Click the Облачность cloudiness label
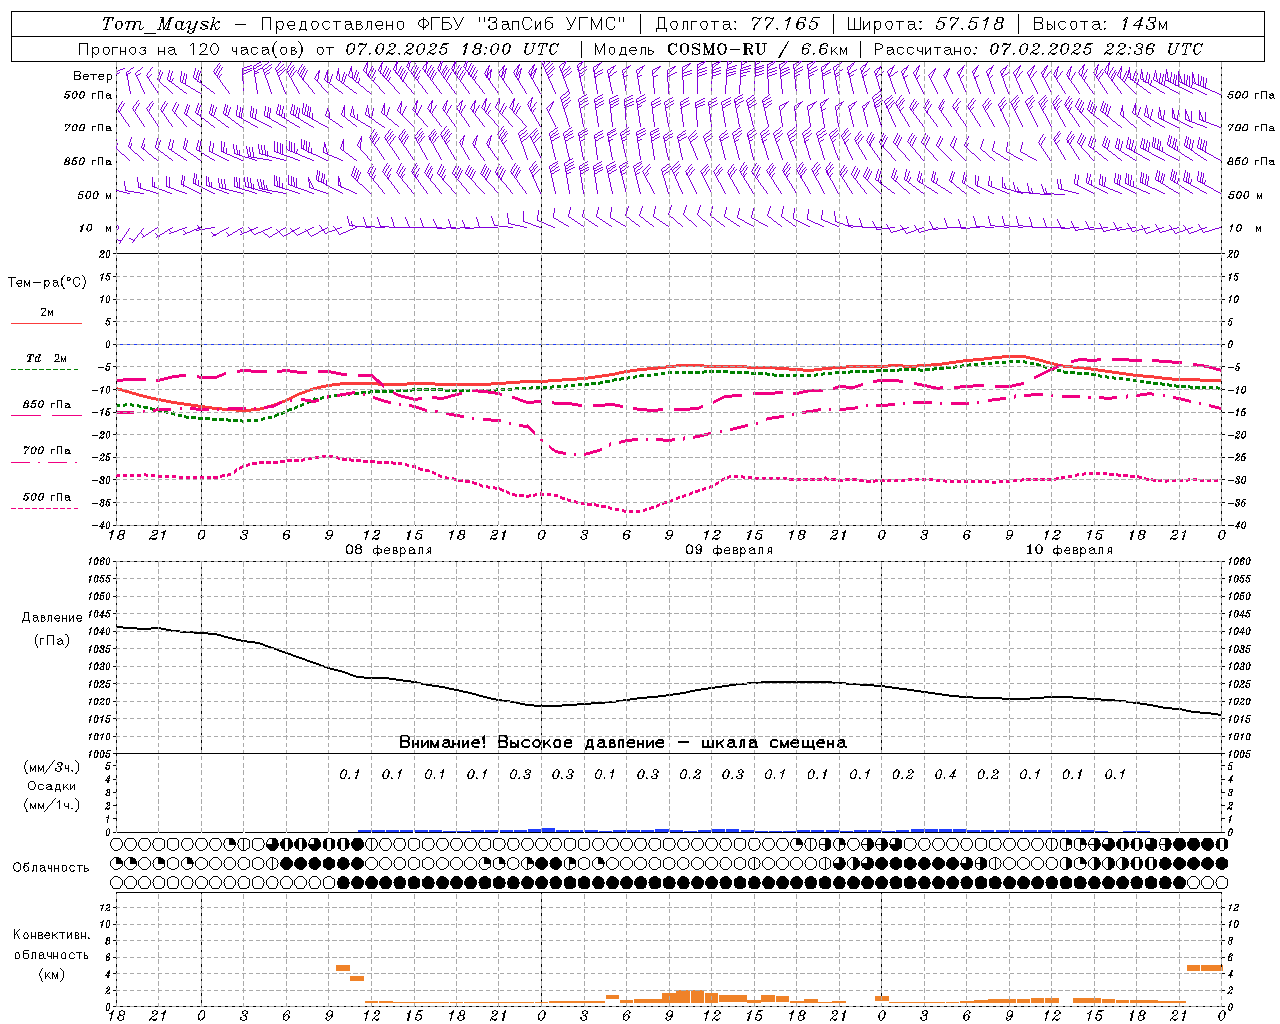Viewport: 1280px width, 1024px height. point(51,867)
